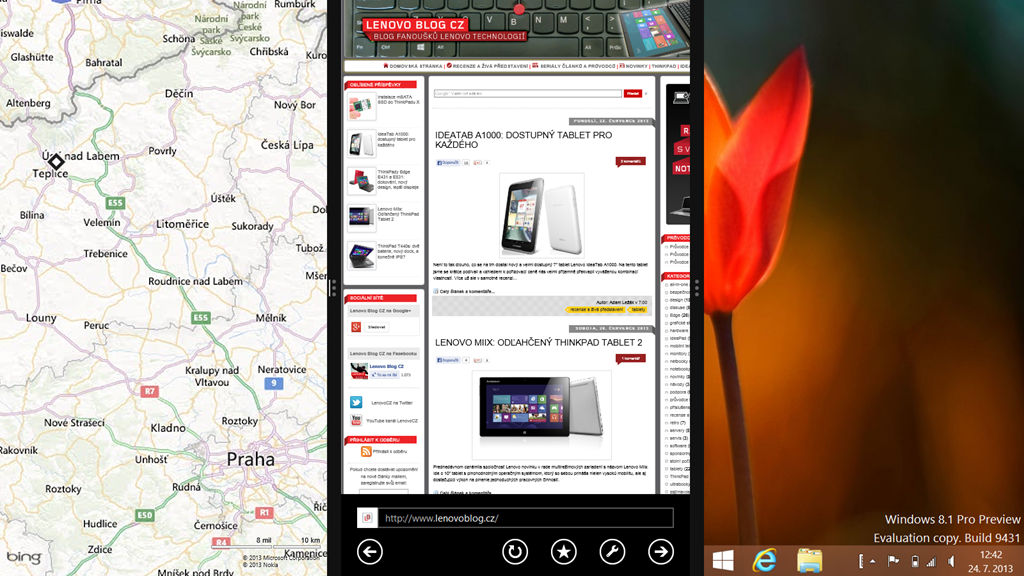Open File Explorer from the taskbar
The height and width of the screenshot is (576, 1024).
click(809, 561)
